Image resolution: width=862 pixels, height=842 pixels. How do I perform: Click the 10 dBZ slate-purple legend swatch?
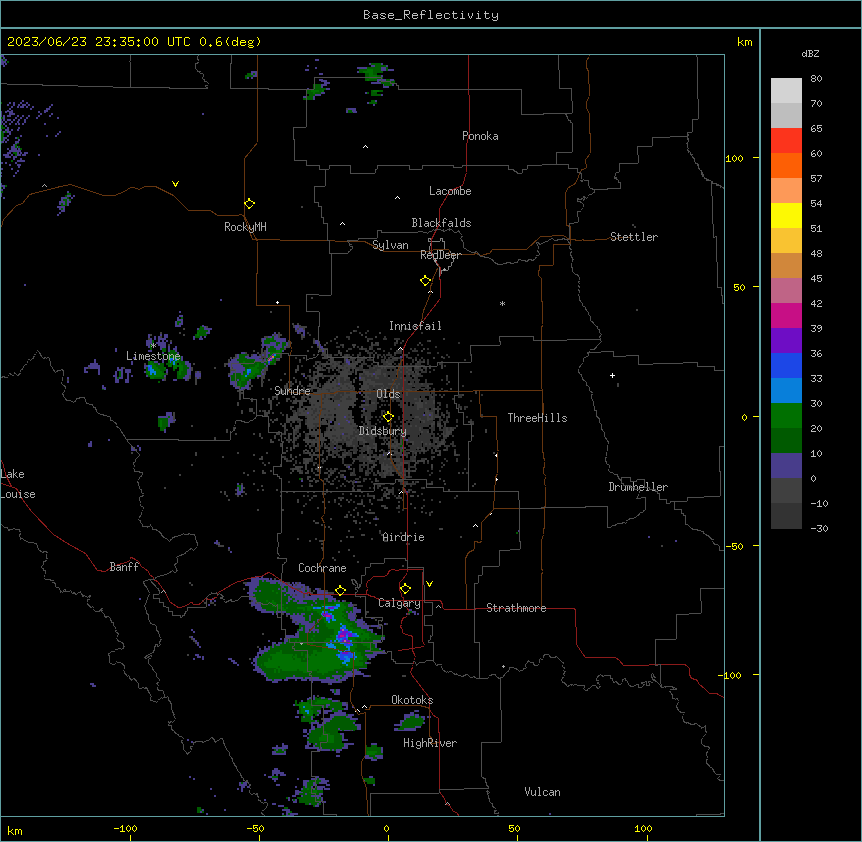click(x=786, y=466)
